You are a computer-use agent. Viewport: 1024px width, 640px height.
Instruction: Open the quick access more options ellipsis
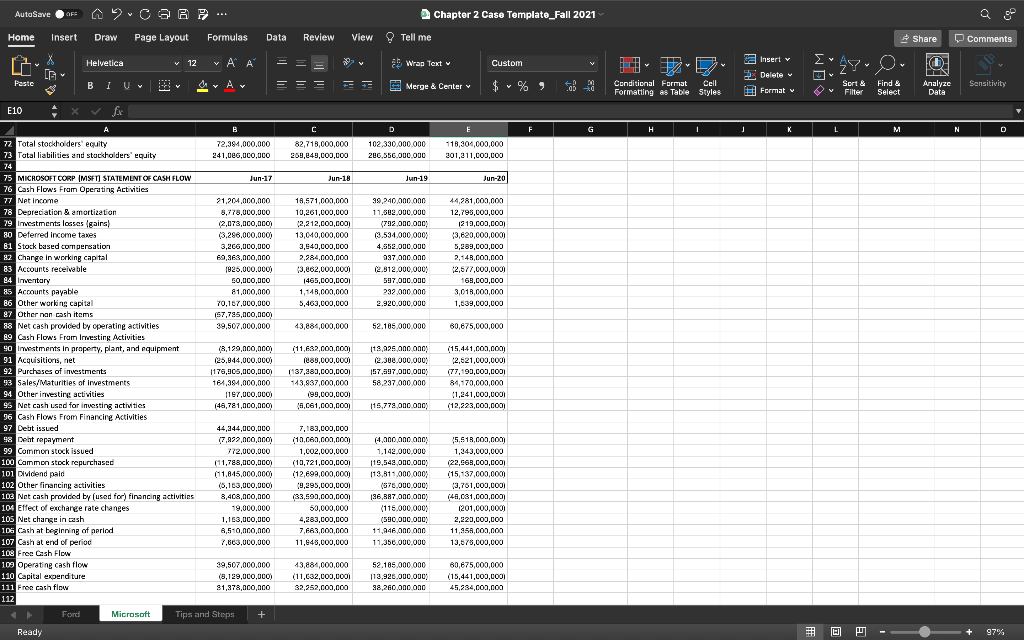tap(221, 14)
